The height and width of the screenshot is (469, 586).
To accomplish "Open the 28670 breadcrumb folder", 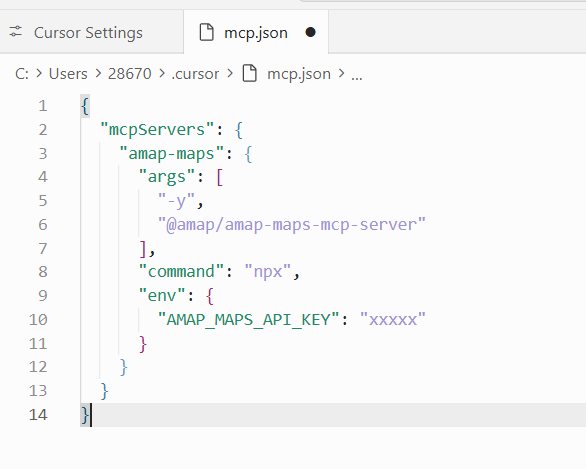I will click(130, 74).
